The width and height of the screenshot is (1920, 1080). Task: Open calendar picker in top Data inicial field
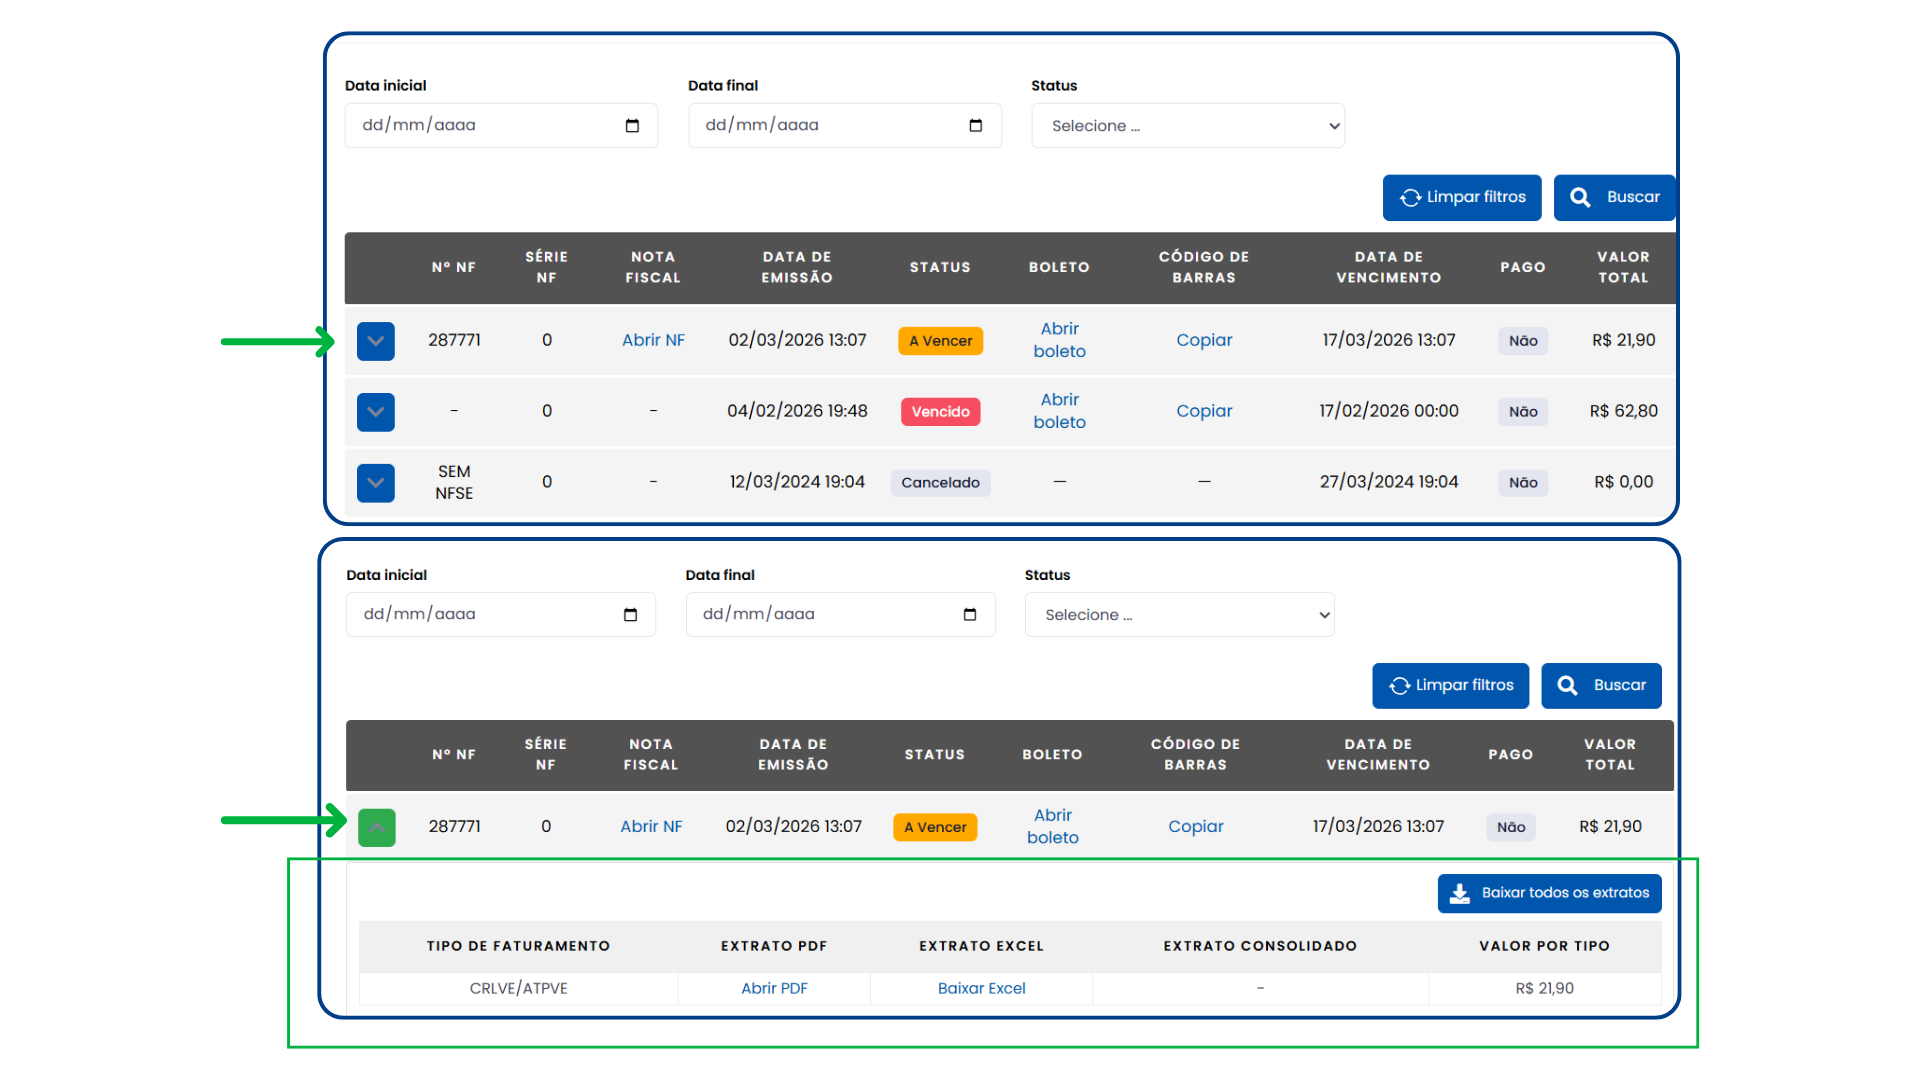[632, 126]
